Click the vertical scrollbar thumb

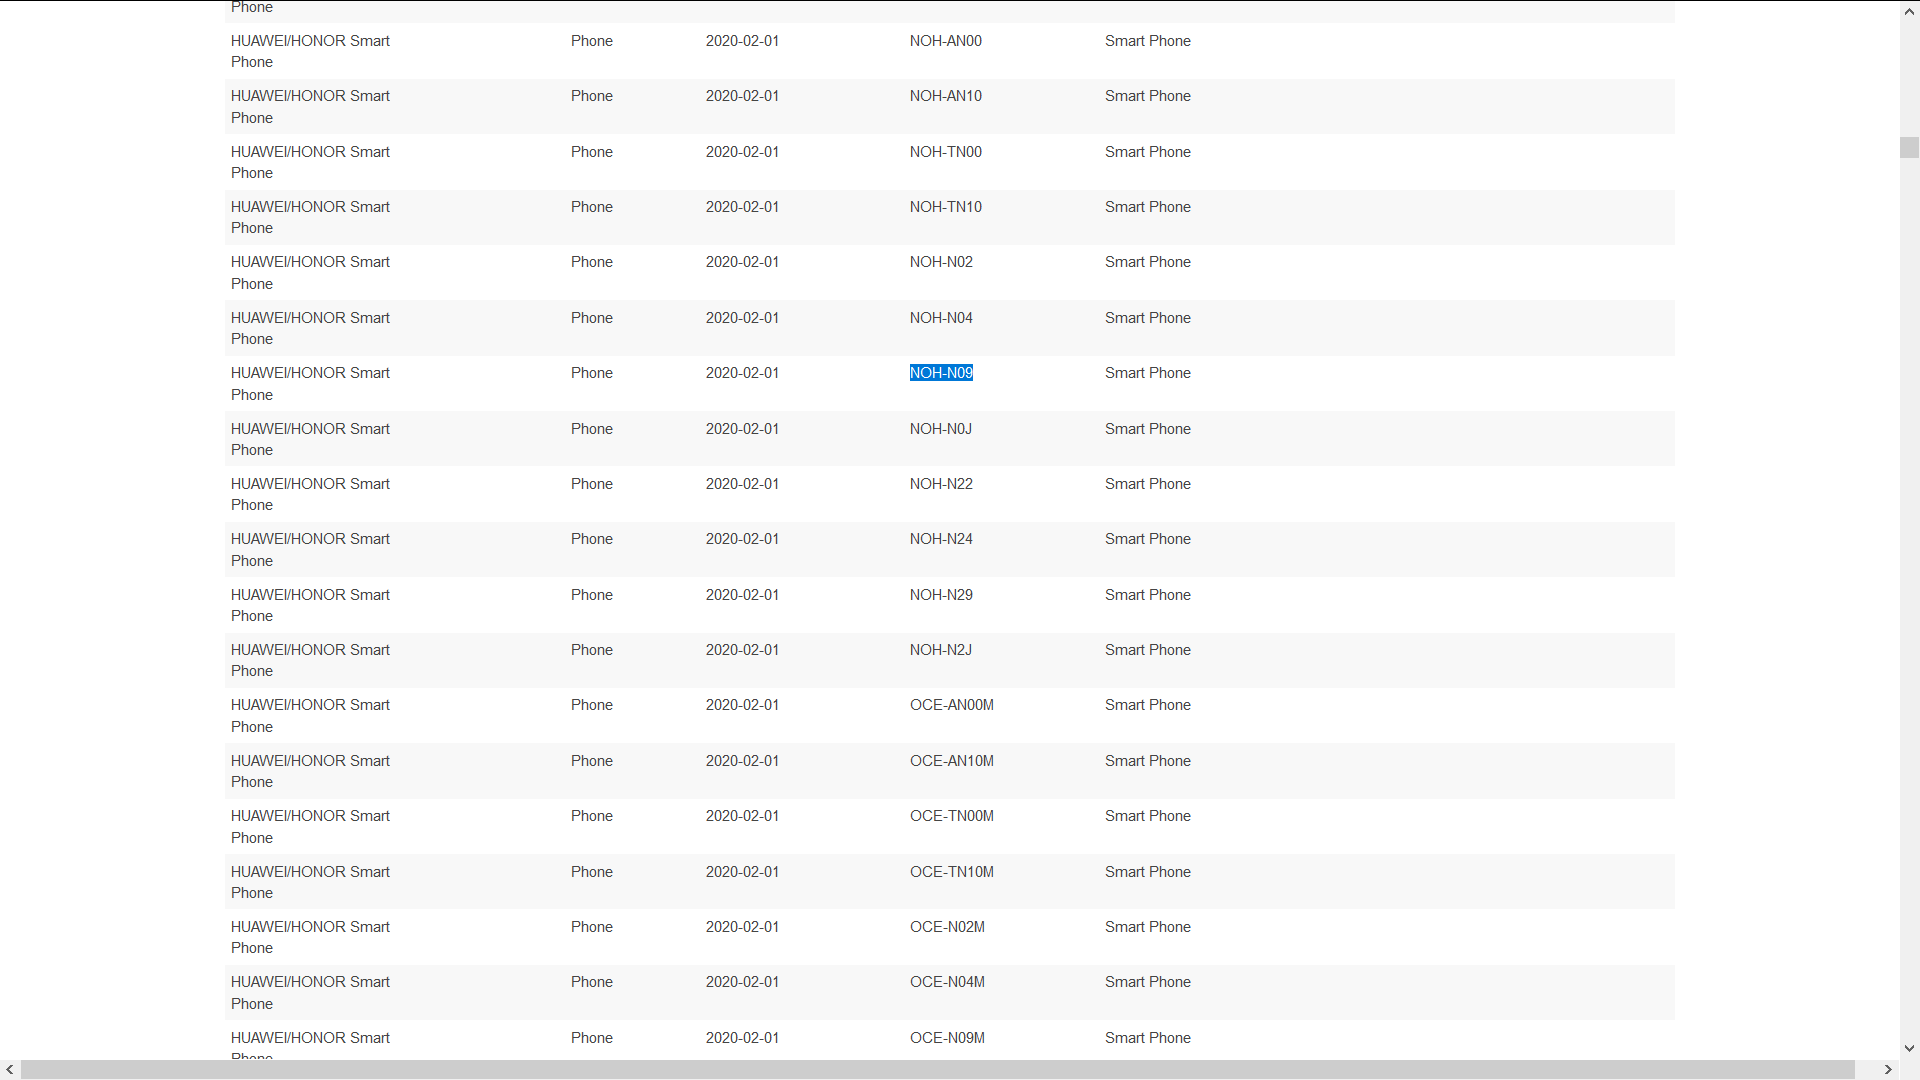pyautogui.click(x=1909, y=147)
